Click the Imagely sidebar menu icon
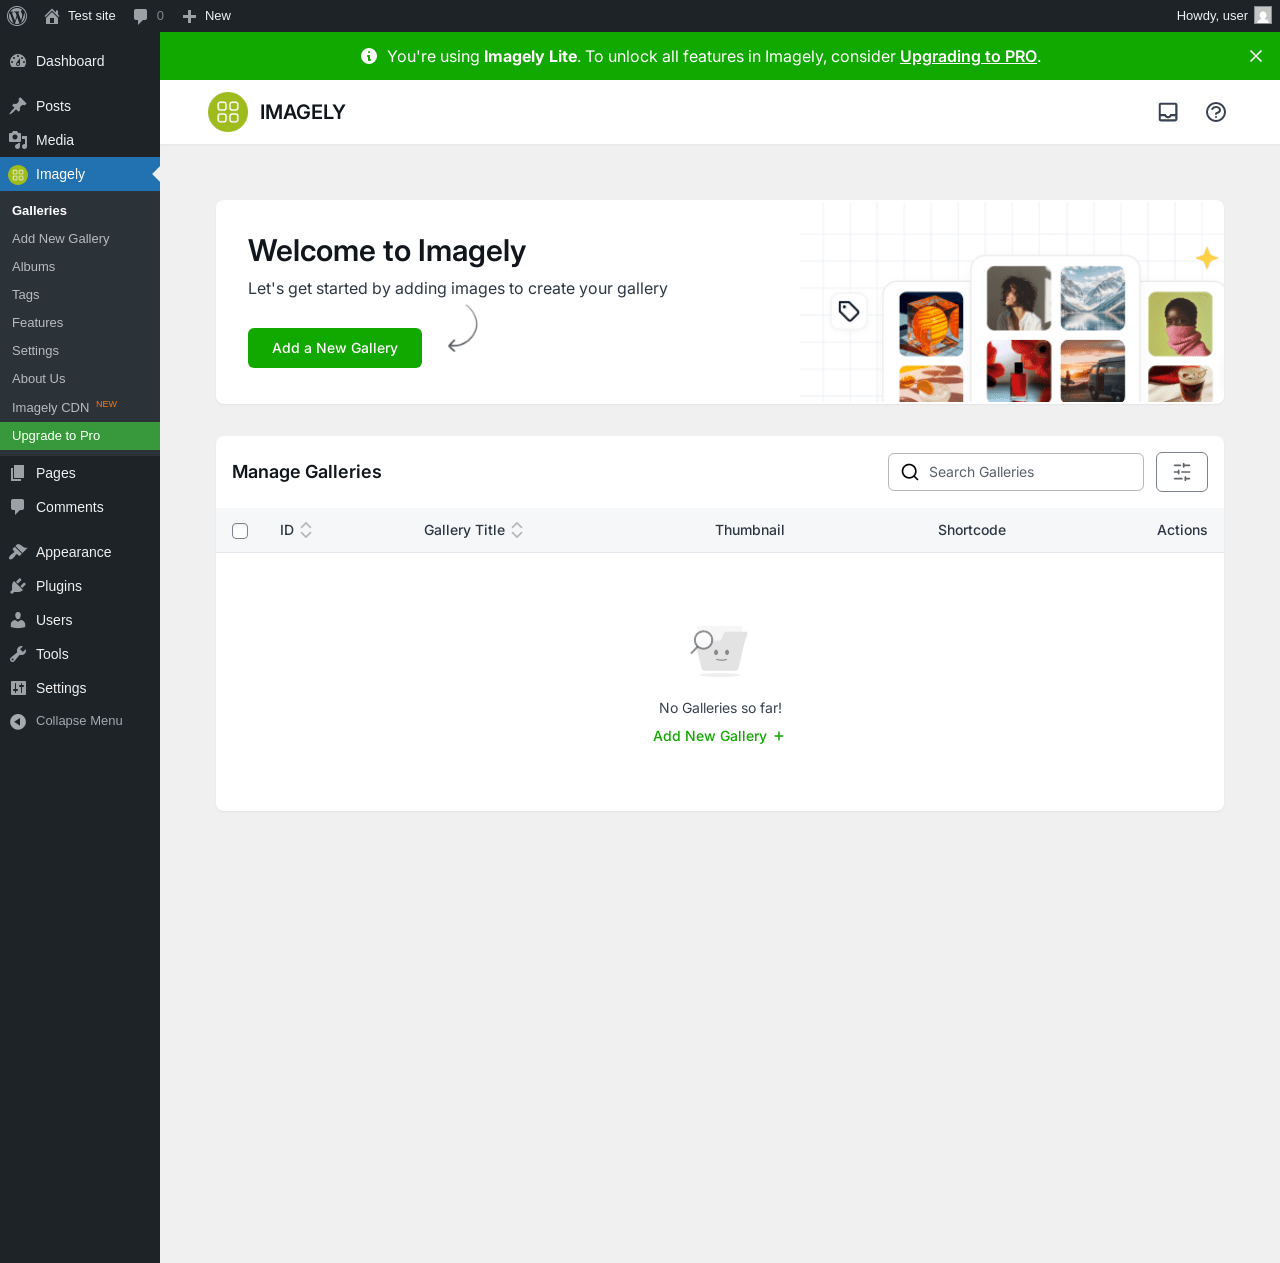The image size is (1280, 1263). (x=18, y=175)
